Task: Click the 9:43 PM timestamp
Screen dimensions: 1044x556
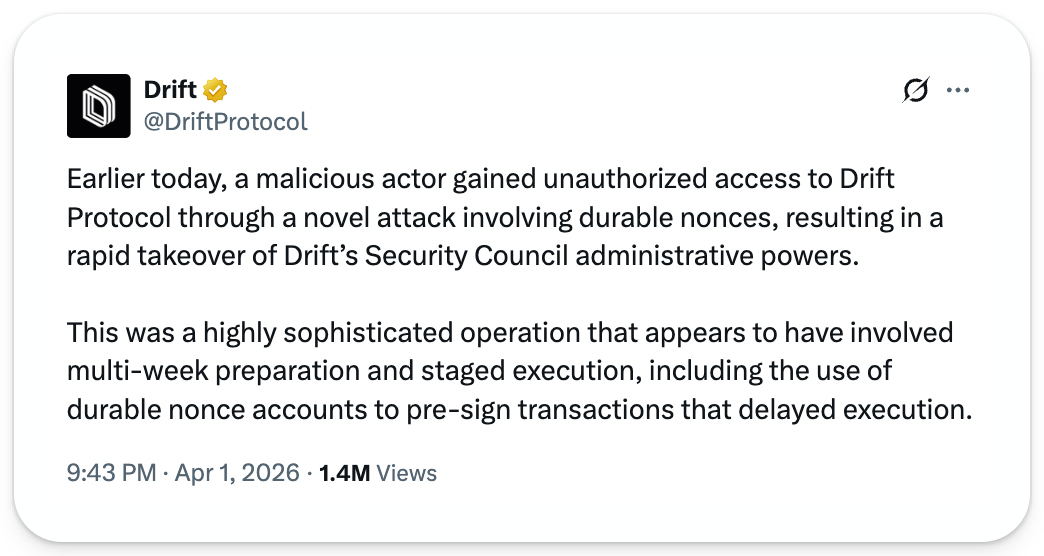Action: tap(111, 473)
